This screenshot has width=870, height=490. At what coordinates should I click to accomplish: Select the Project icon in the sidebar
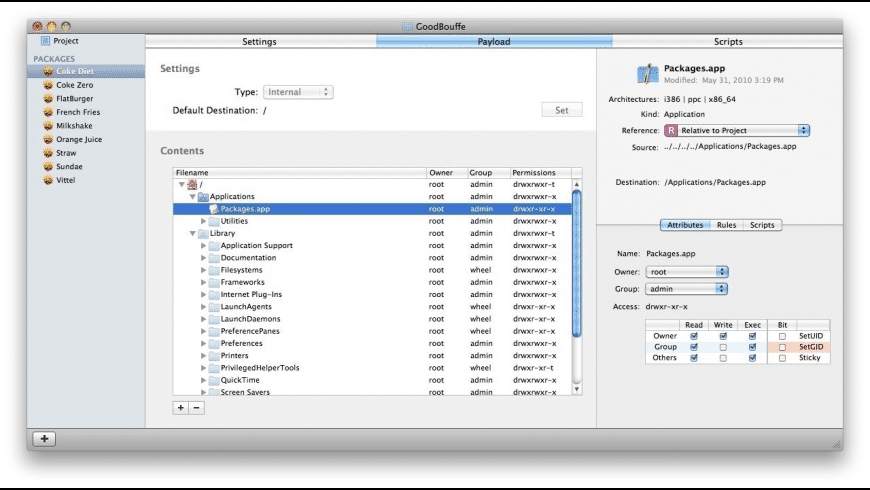pos(45,41)
